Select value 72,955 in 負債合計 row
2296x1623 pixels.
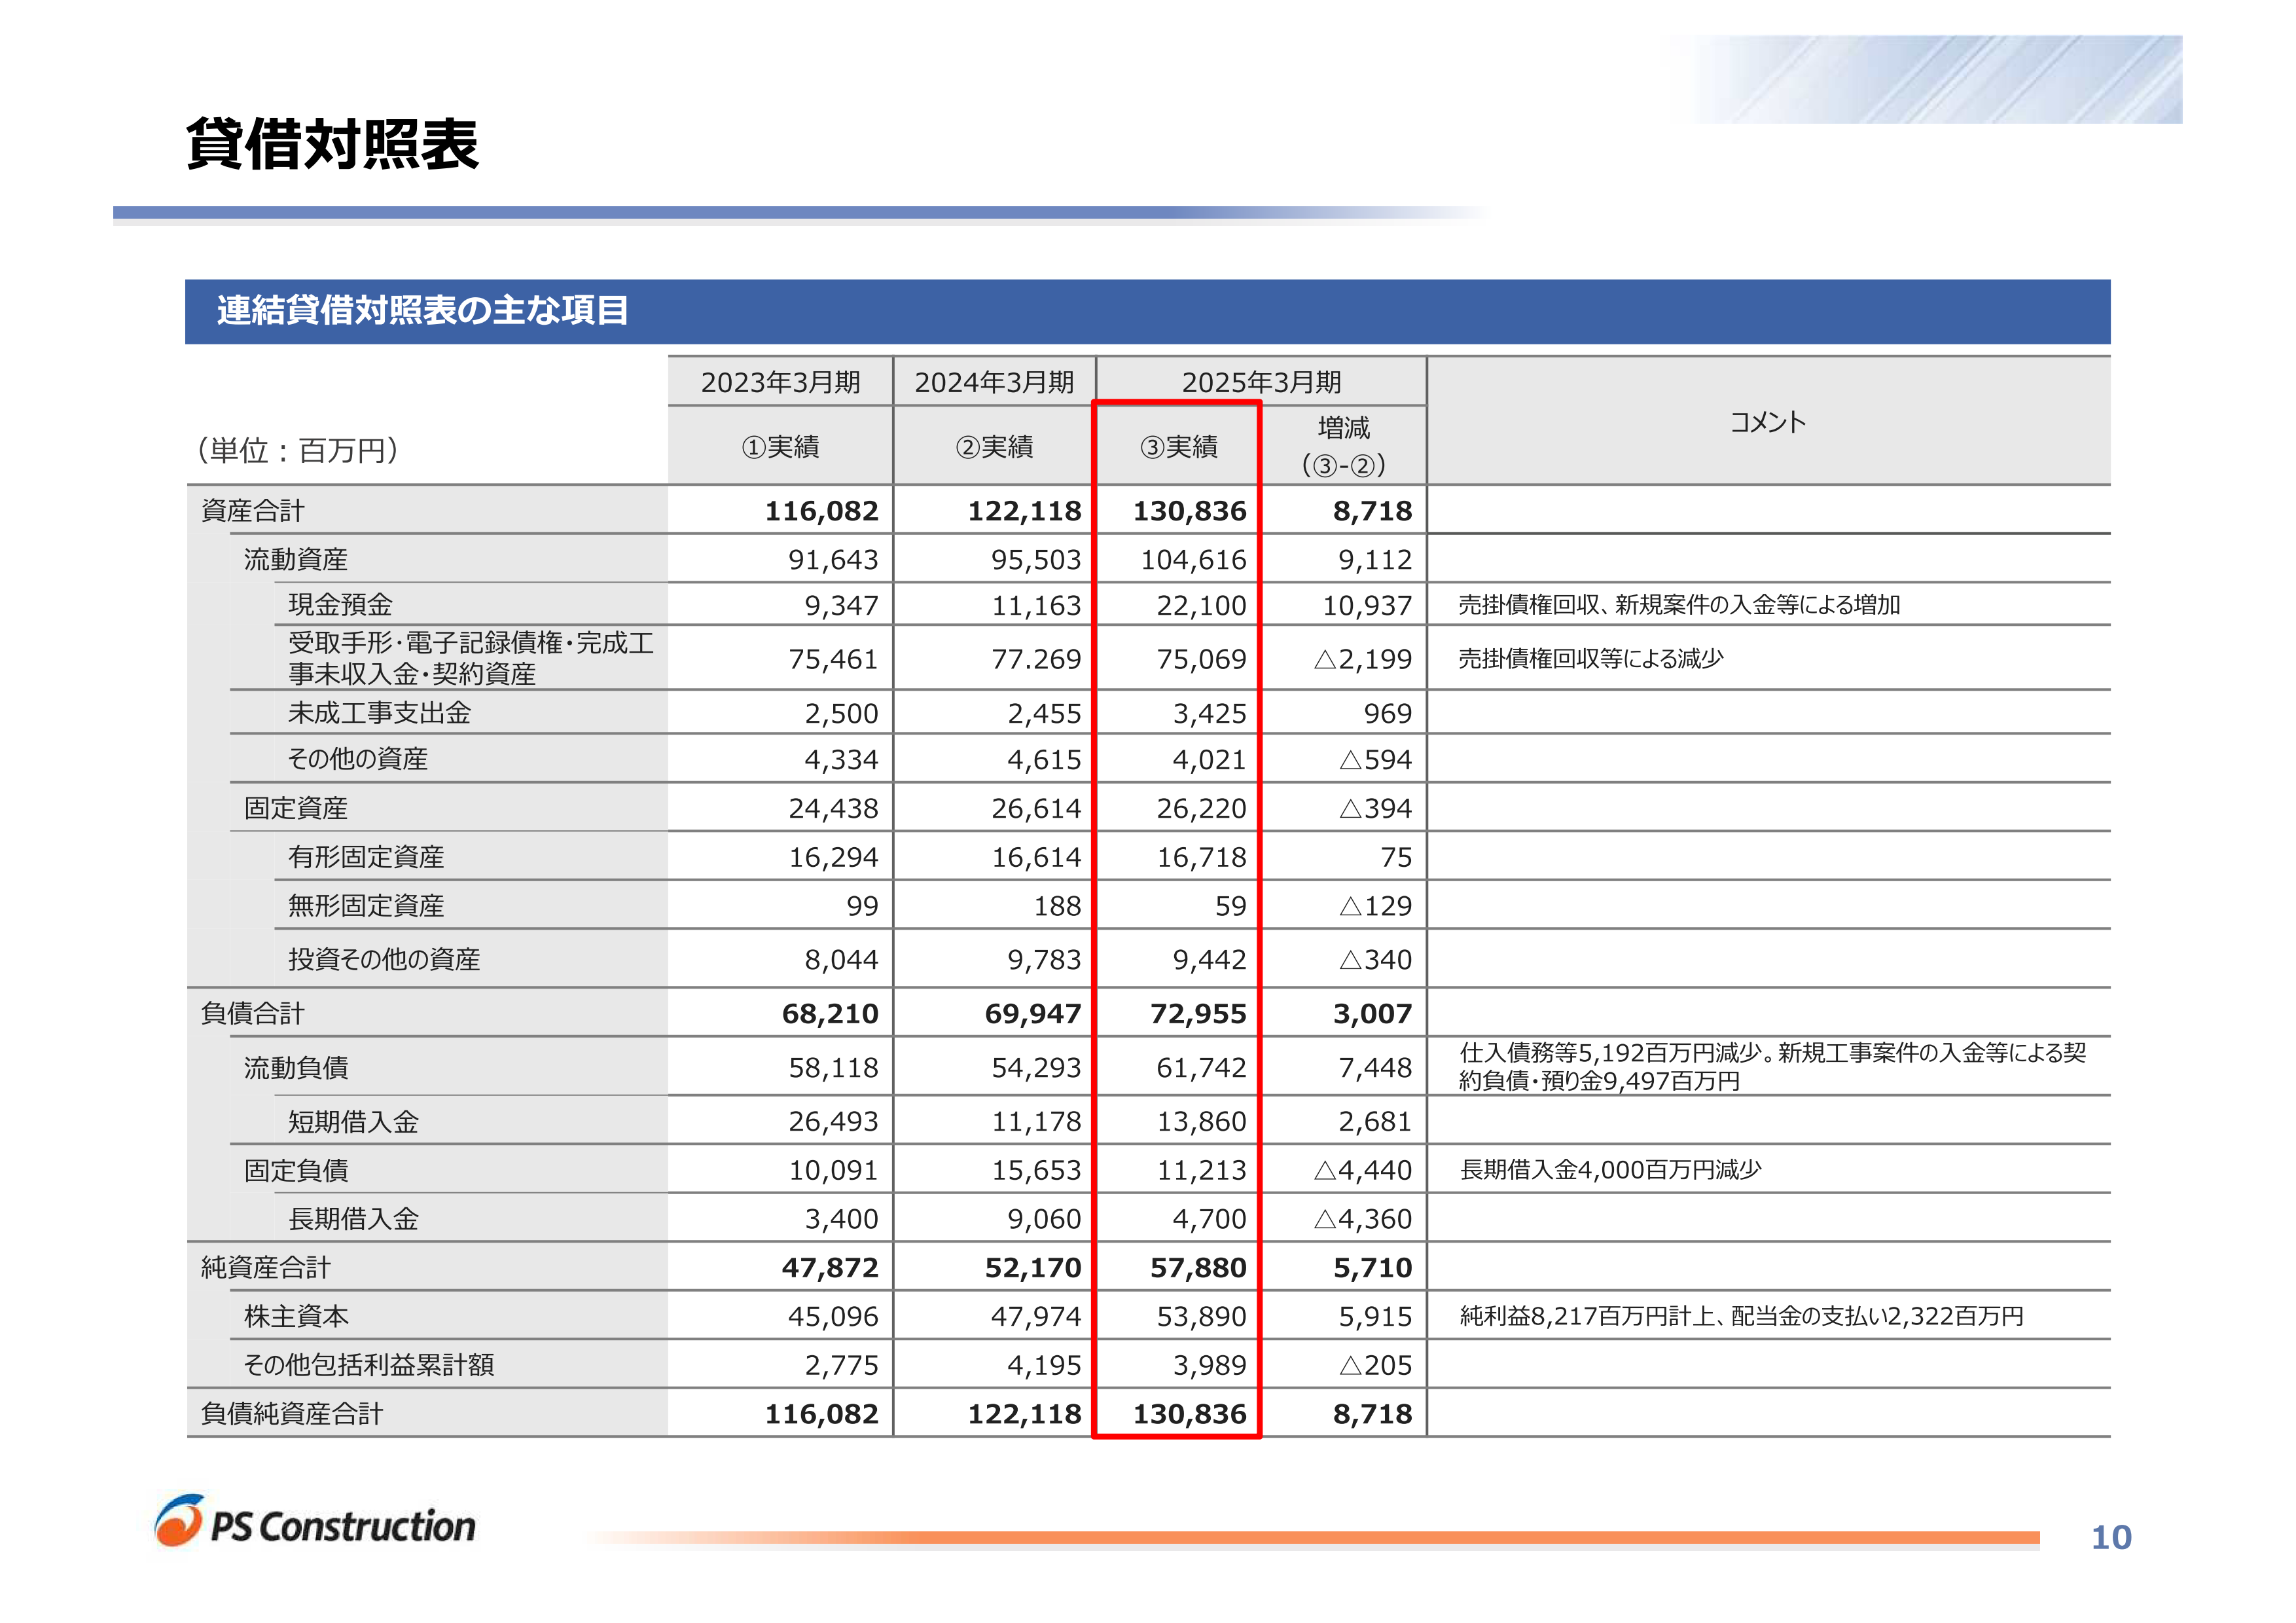(1198, 1014)
